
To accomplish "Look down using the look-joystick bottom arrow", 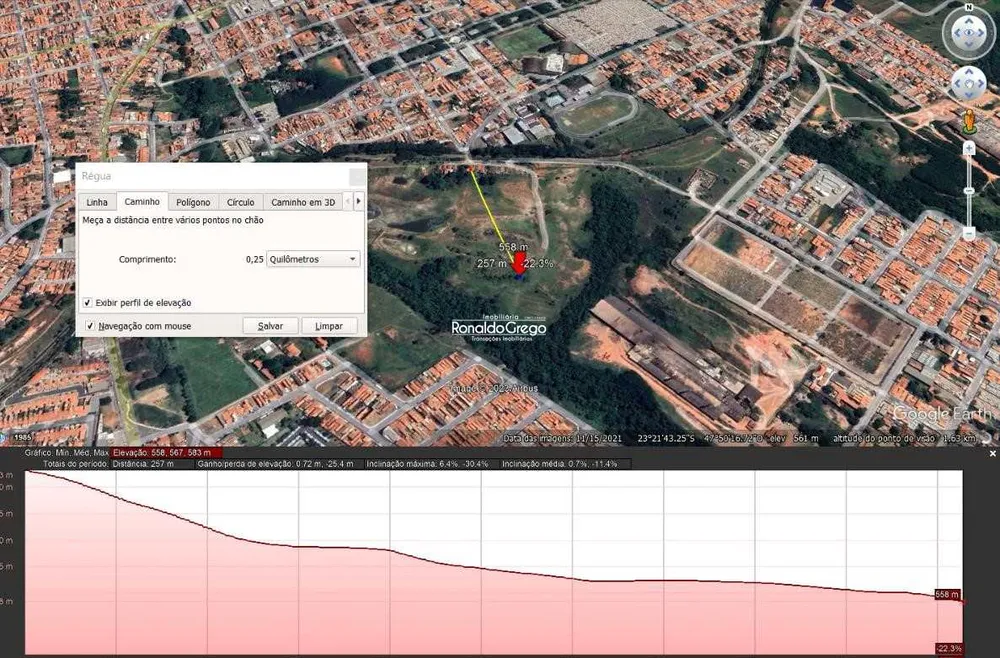I will 969,45.
